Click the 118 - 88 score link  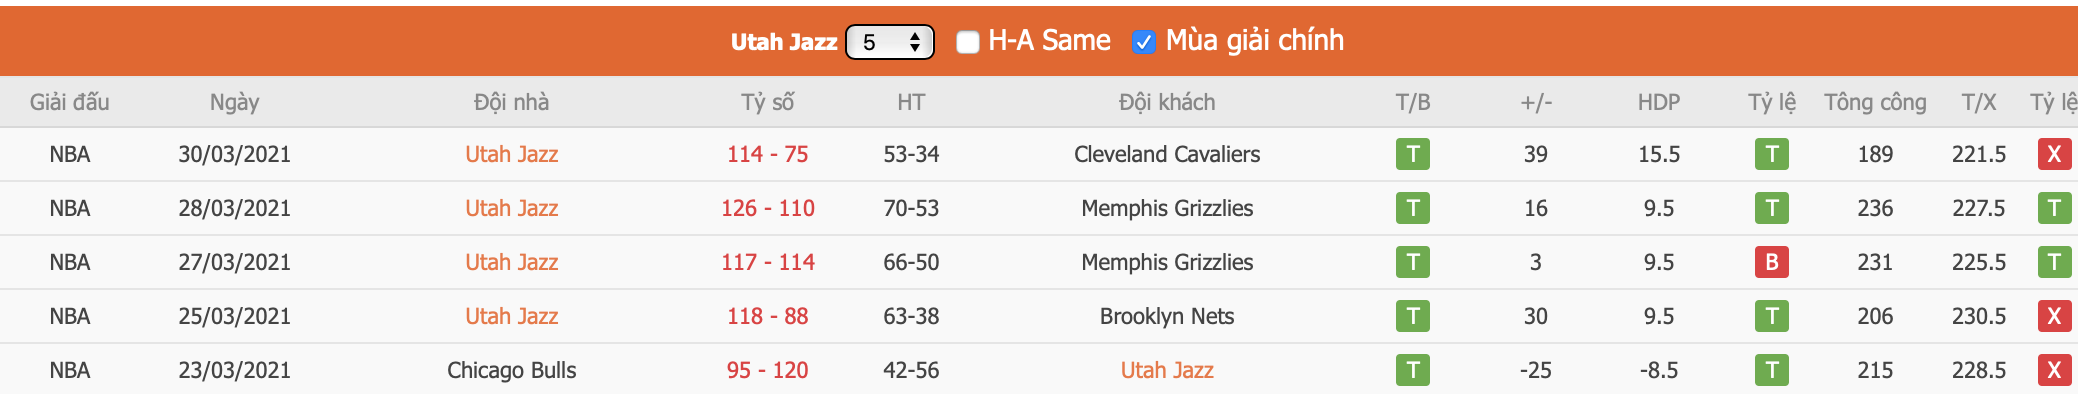[x=767, y=316]
